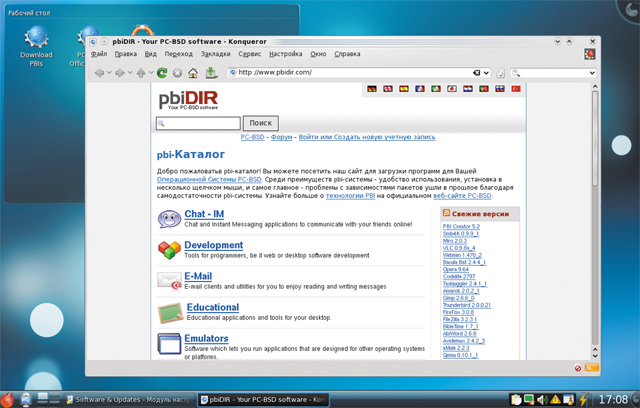Click the Development category cubes icon
This screenshot has width=640, height=408.
(169, 250)
